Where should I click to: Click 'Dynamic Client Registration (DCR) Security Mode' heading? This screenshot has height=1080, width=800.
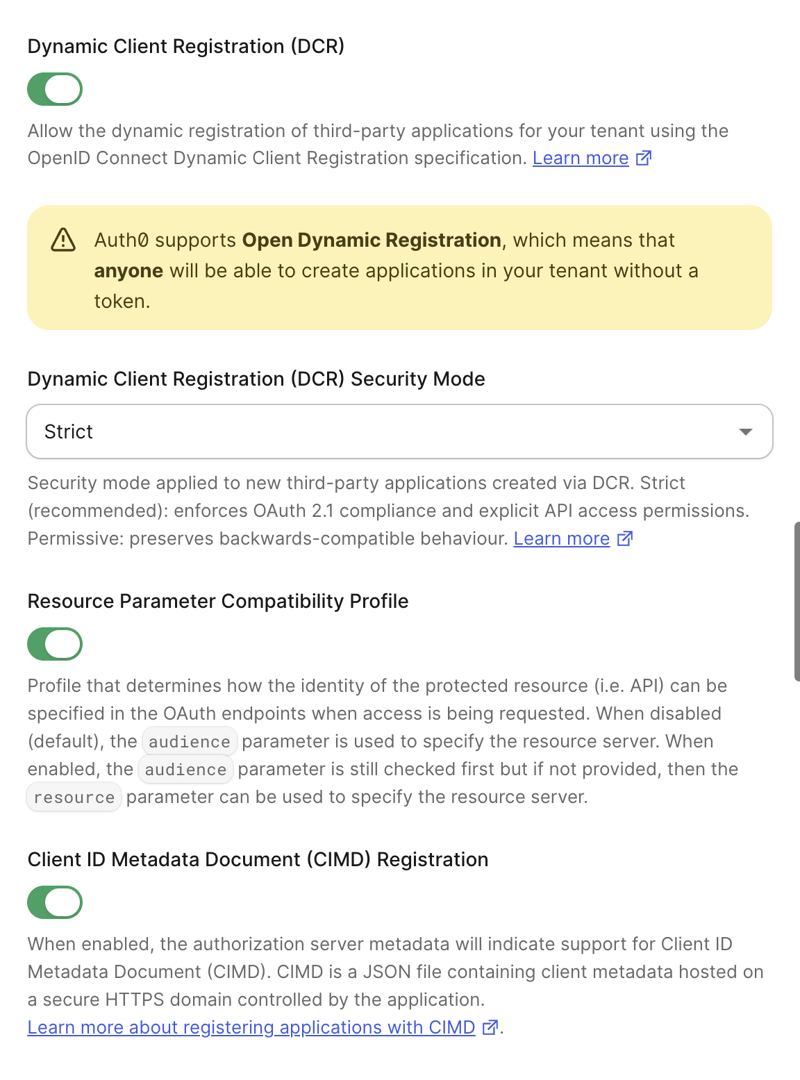pos(256,379)
